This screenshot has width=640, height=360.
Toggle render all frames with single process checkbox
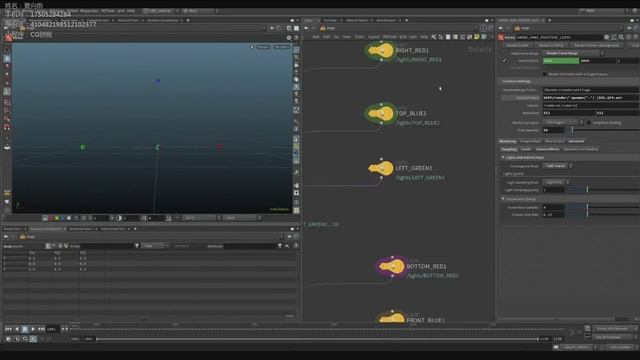544,74
